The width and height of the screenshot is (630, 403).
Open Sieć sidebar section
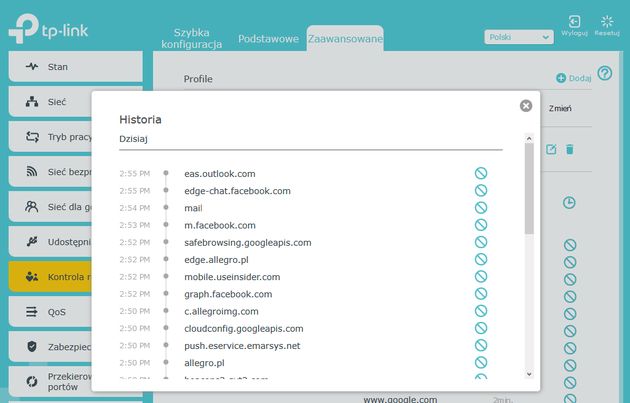50,102
